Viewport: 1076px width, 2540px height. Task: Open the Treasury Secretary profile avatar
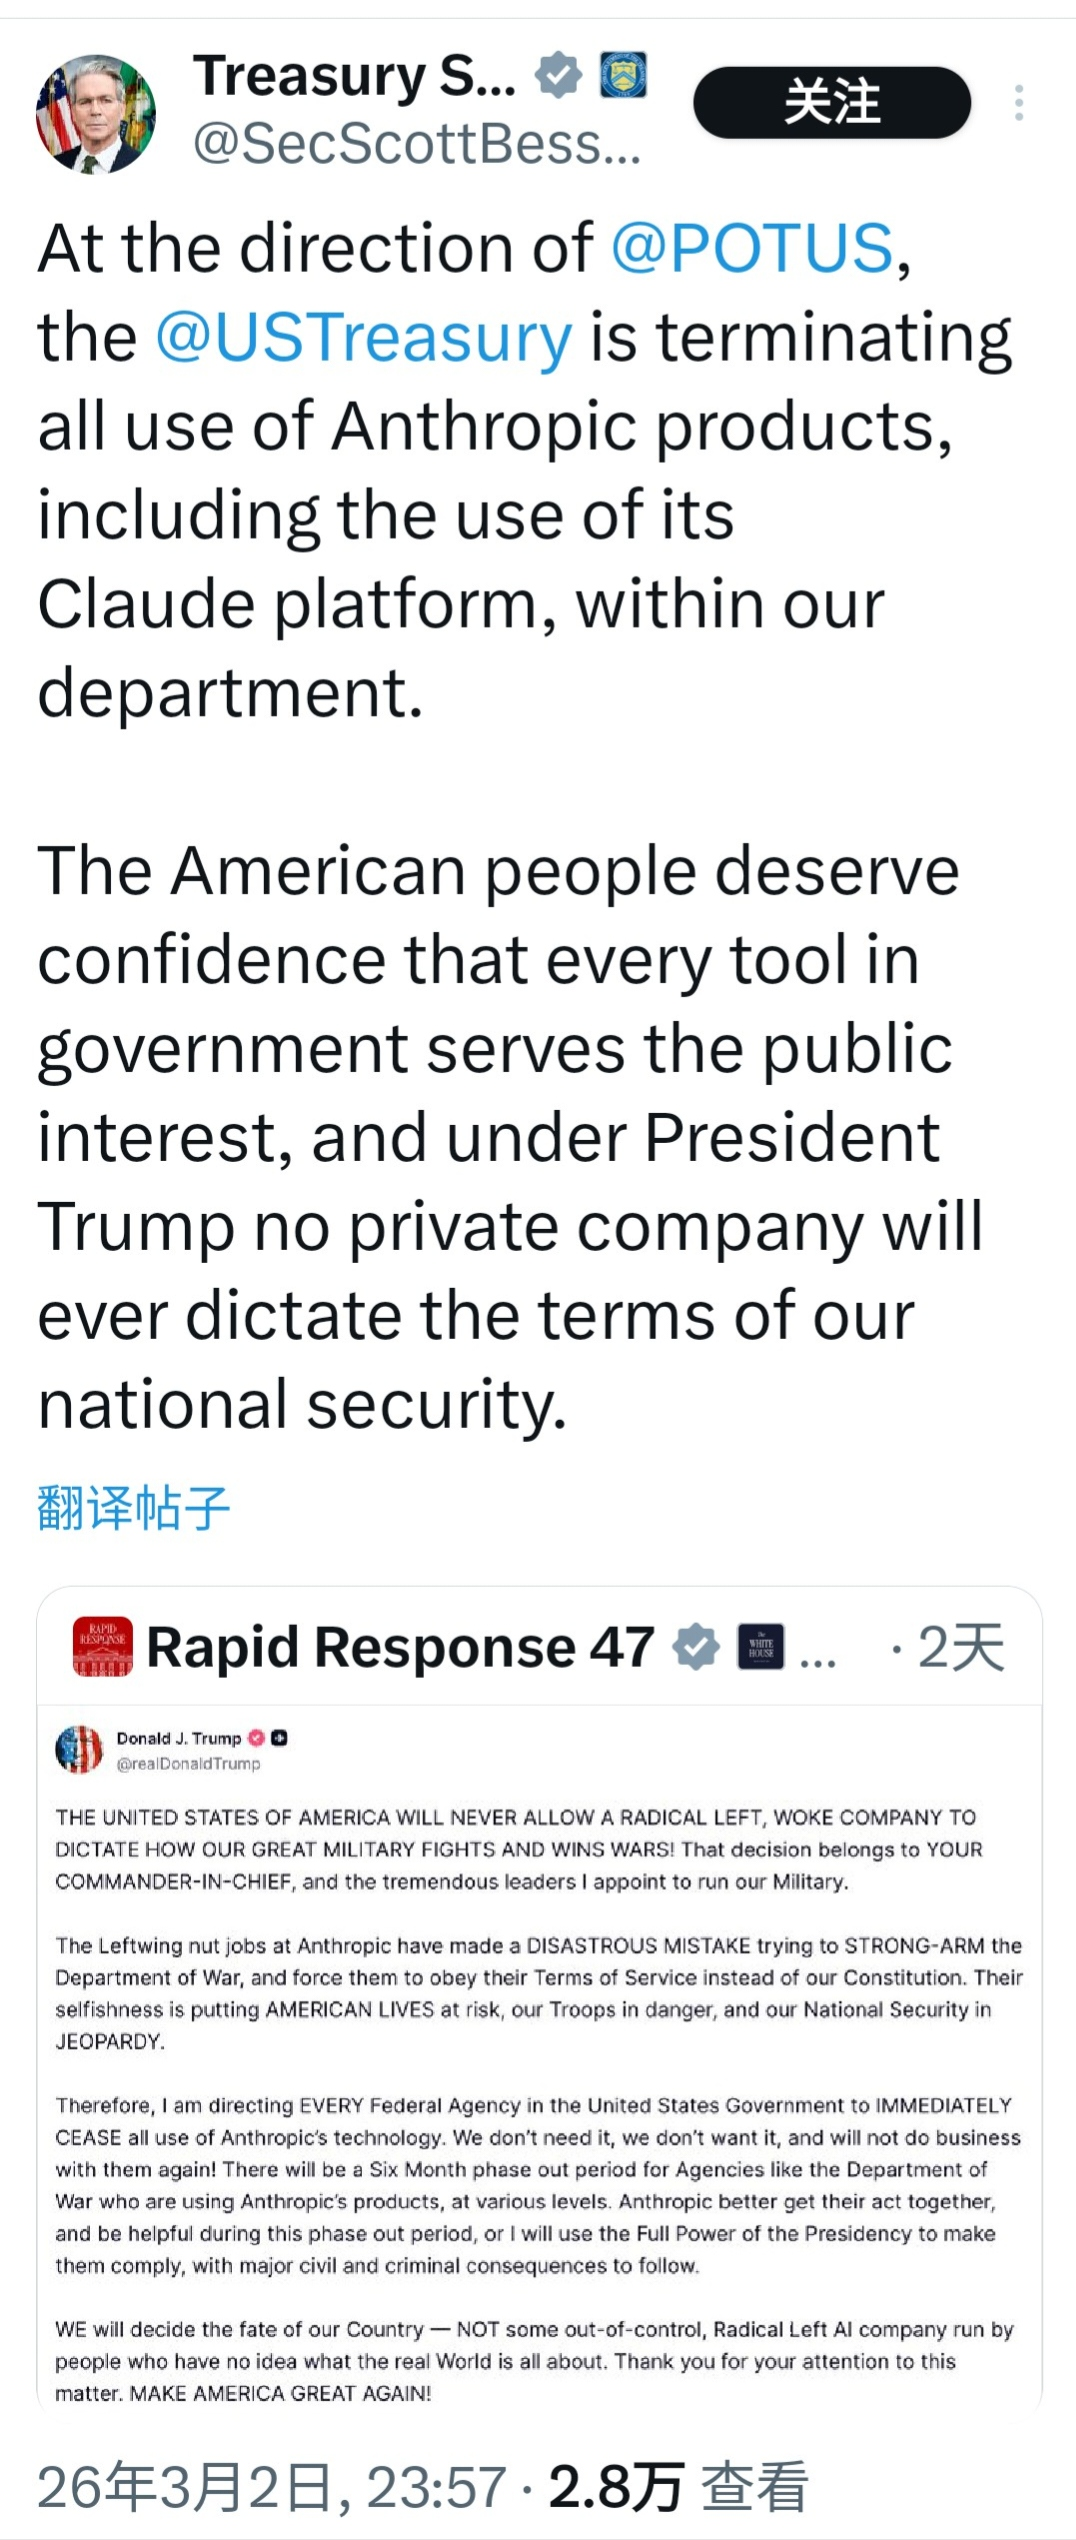(96, 114)
